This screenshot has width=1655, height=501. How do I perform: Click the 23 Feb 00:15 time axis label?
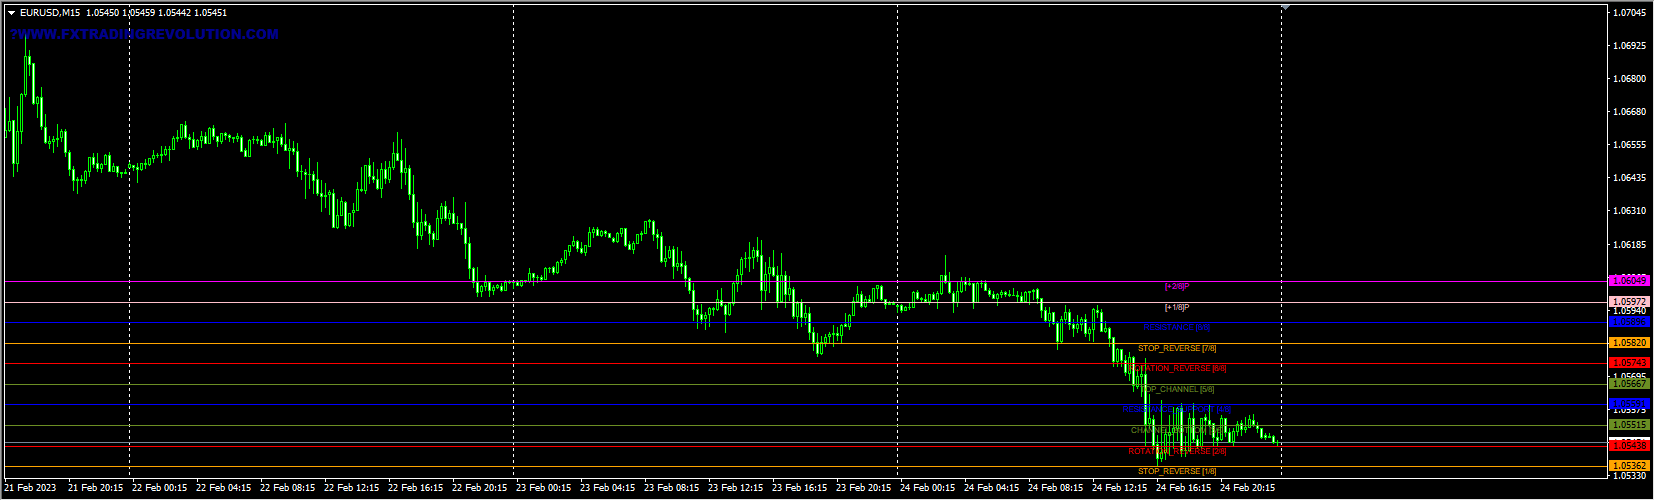pyautogui.click(x=543, y=488)
